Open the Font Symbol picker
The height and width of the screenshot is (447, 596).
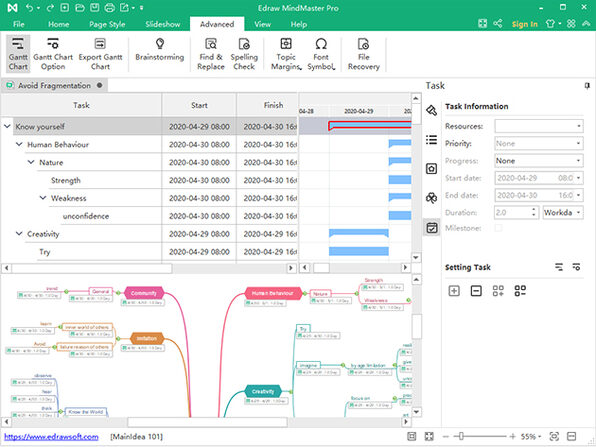tap(321, 54)
